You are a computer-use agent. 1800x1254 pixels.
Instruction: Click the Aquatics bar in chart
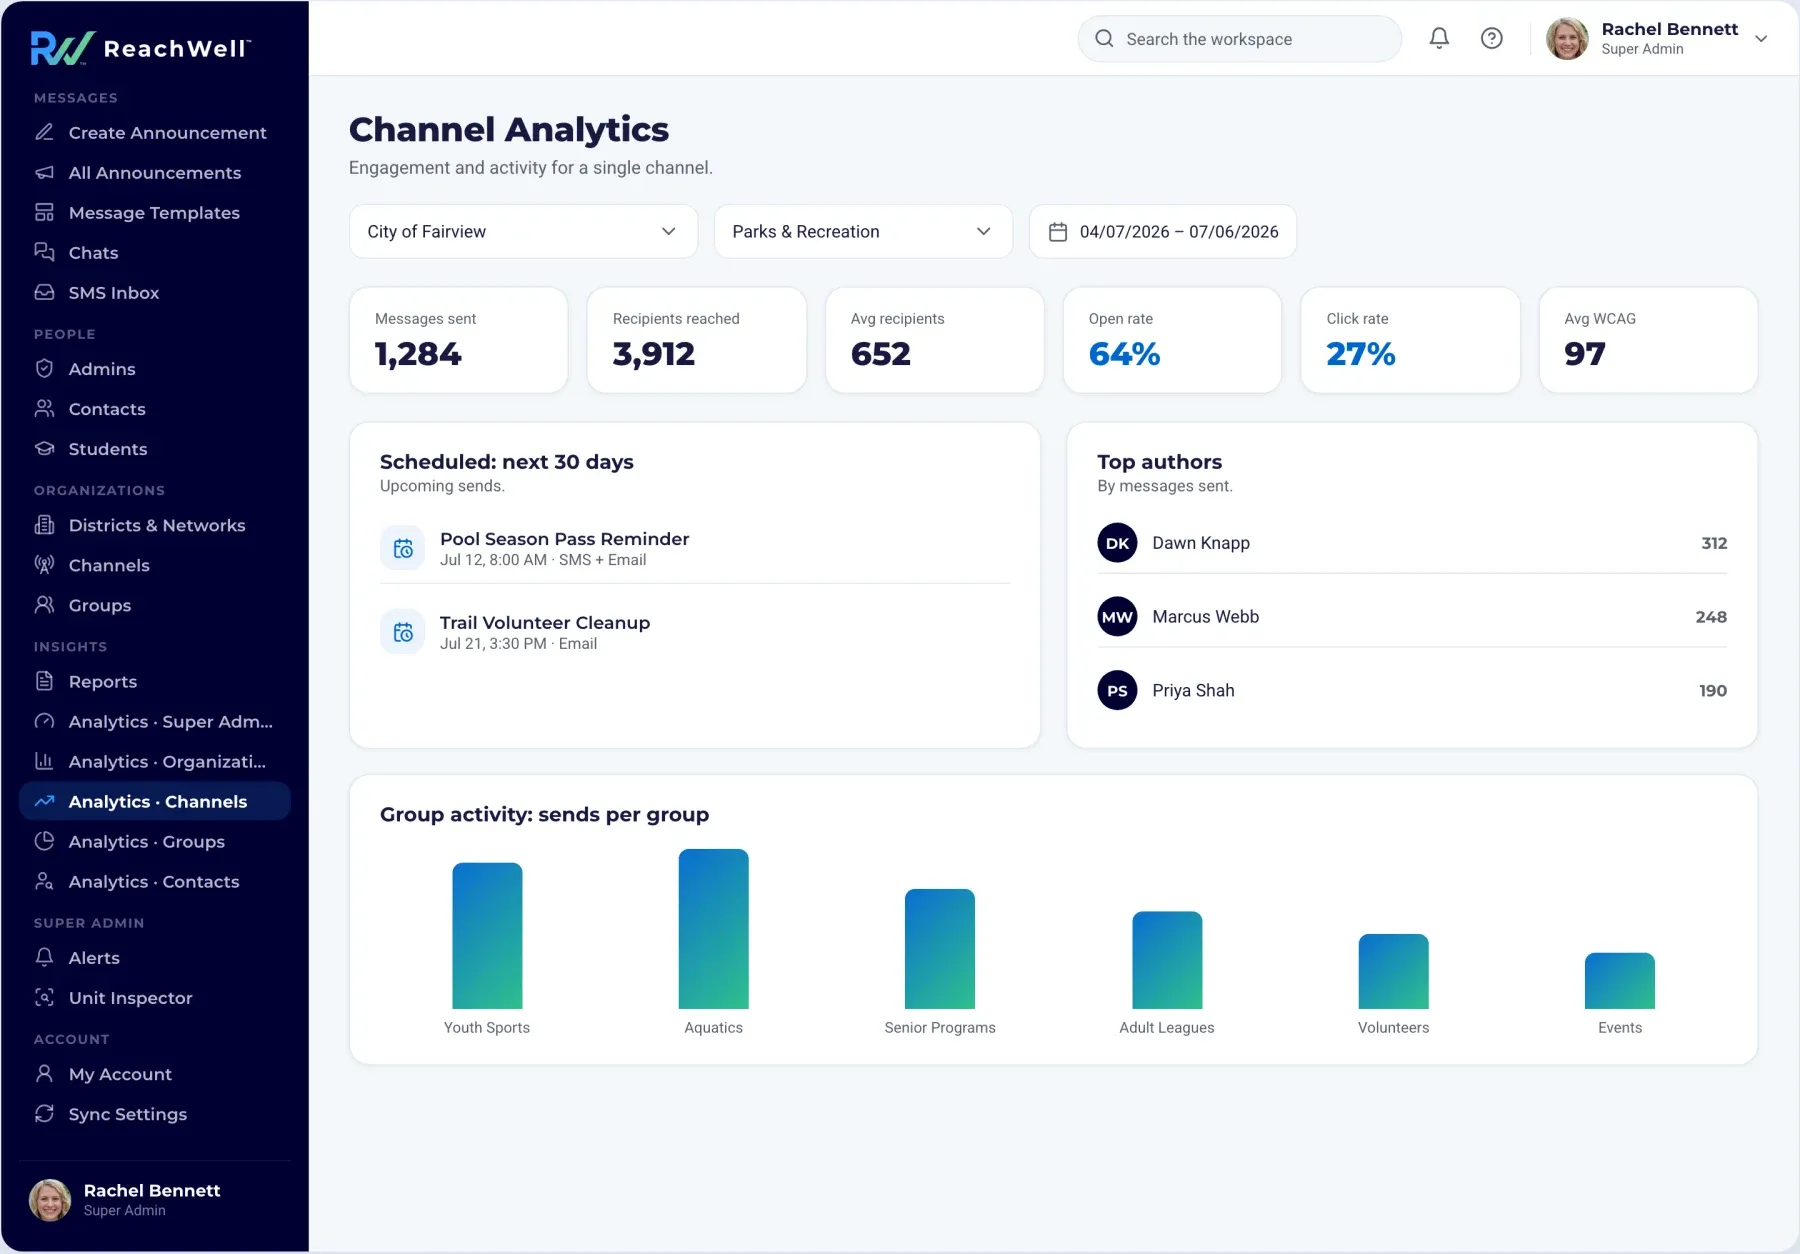[713, 928]
